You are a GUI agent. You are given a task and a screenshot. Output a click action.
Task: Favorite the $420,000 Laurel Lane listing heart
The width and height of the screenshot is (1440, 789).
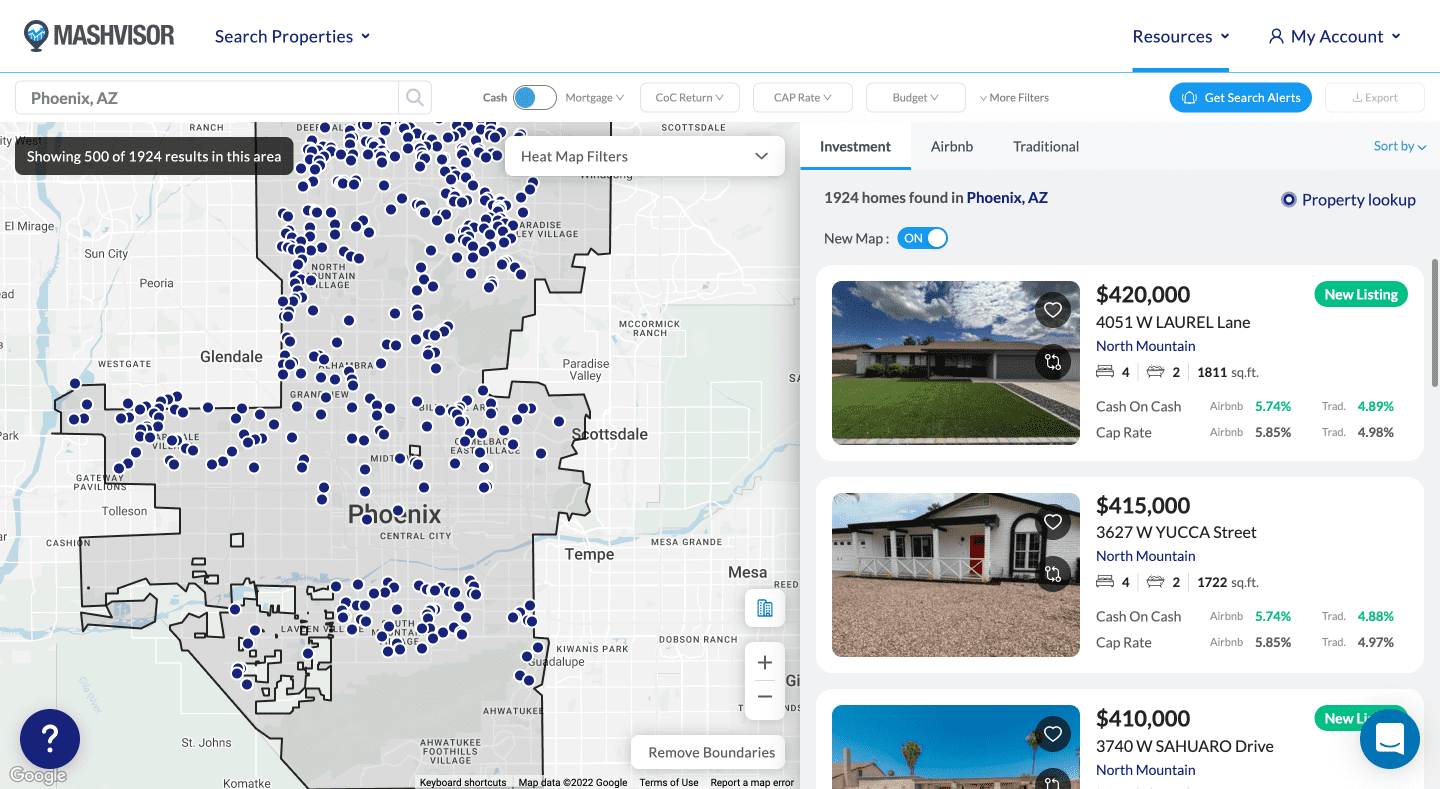(1053, 309)
